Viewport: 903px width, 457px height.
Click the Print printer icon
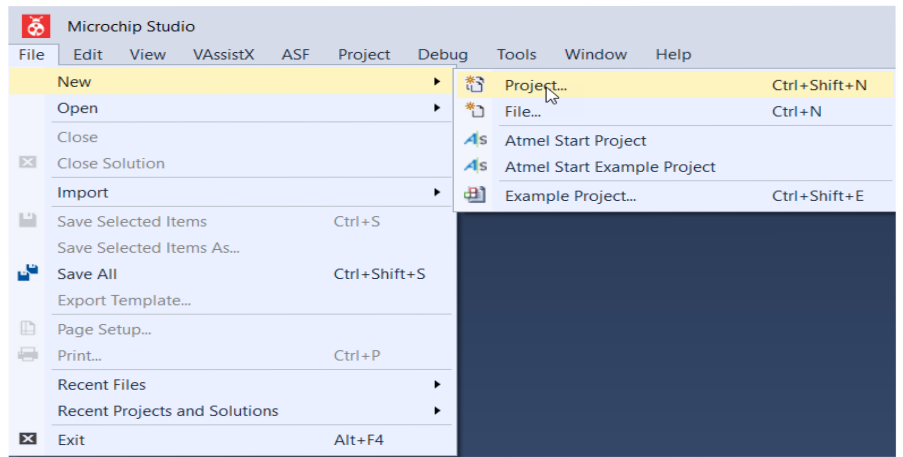click(x=28, y=355)
